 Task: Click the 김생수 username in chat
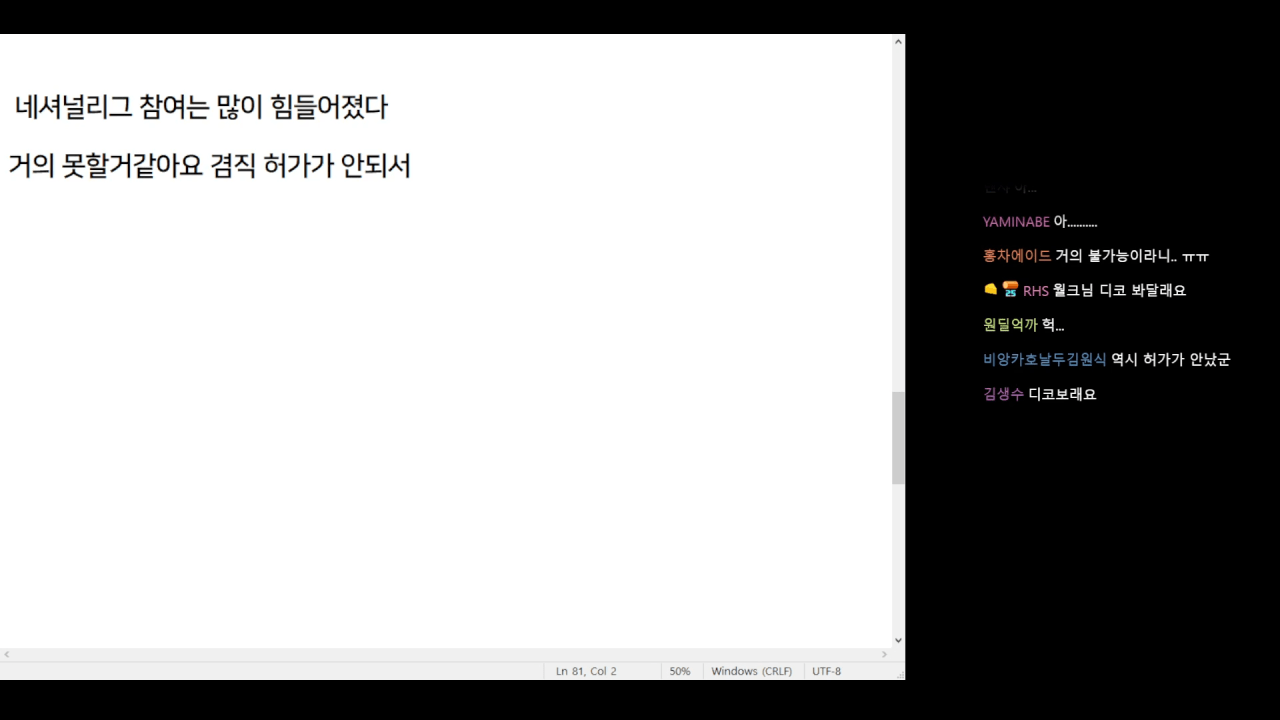[1003, 394]
